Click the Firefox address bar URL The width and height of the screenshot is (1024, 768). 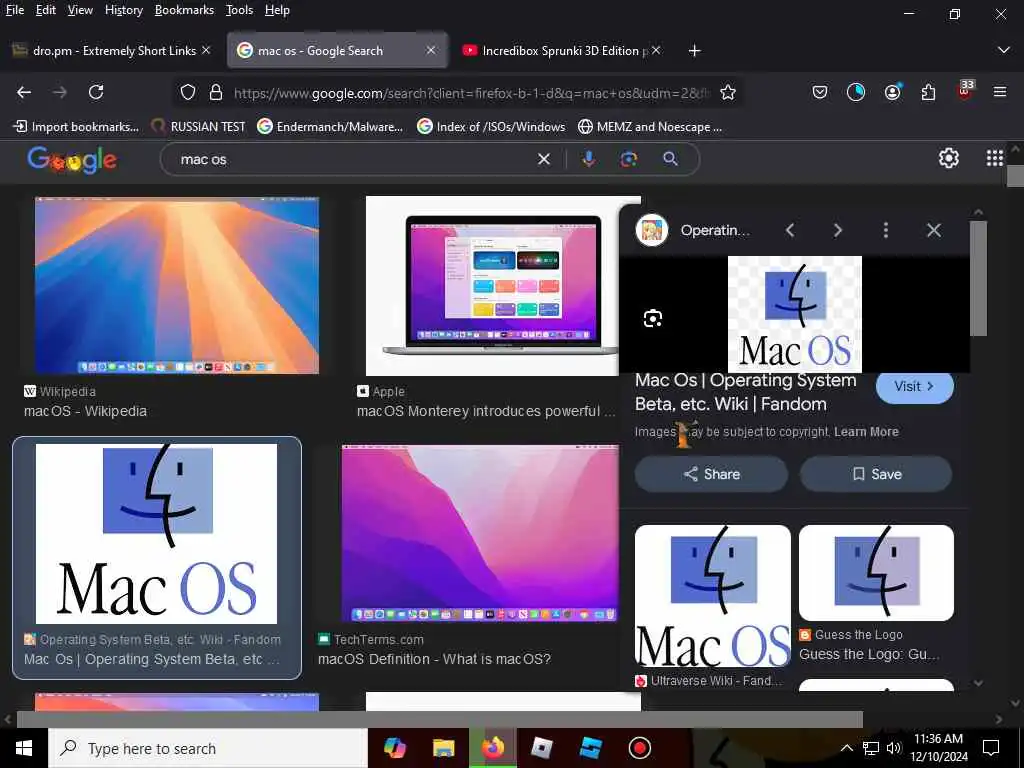pos(470,93)
